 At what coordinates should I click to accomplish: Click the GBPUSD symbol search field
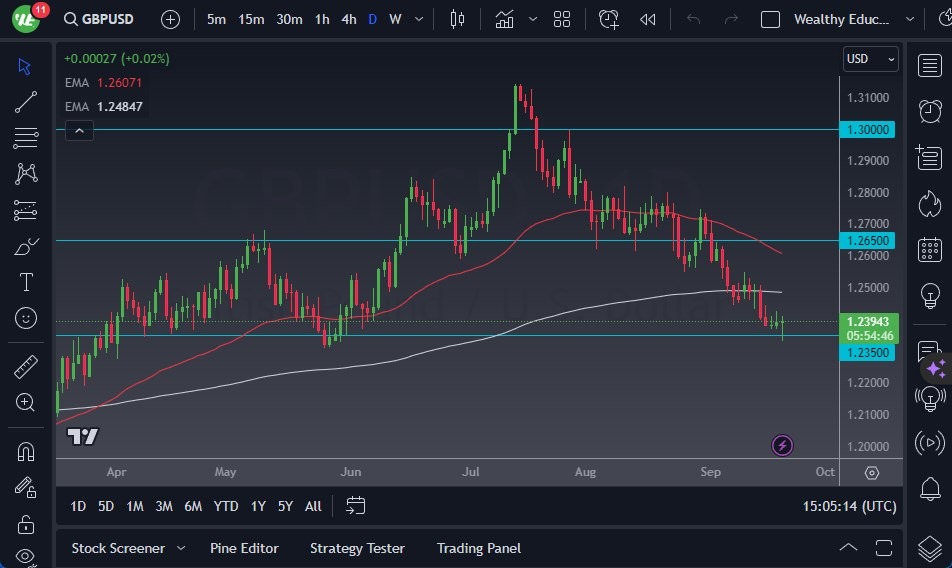[x=98, y=19]
